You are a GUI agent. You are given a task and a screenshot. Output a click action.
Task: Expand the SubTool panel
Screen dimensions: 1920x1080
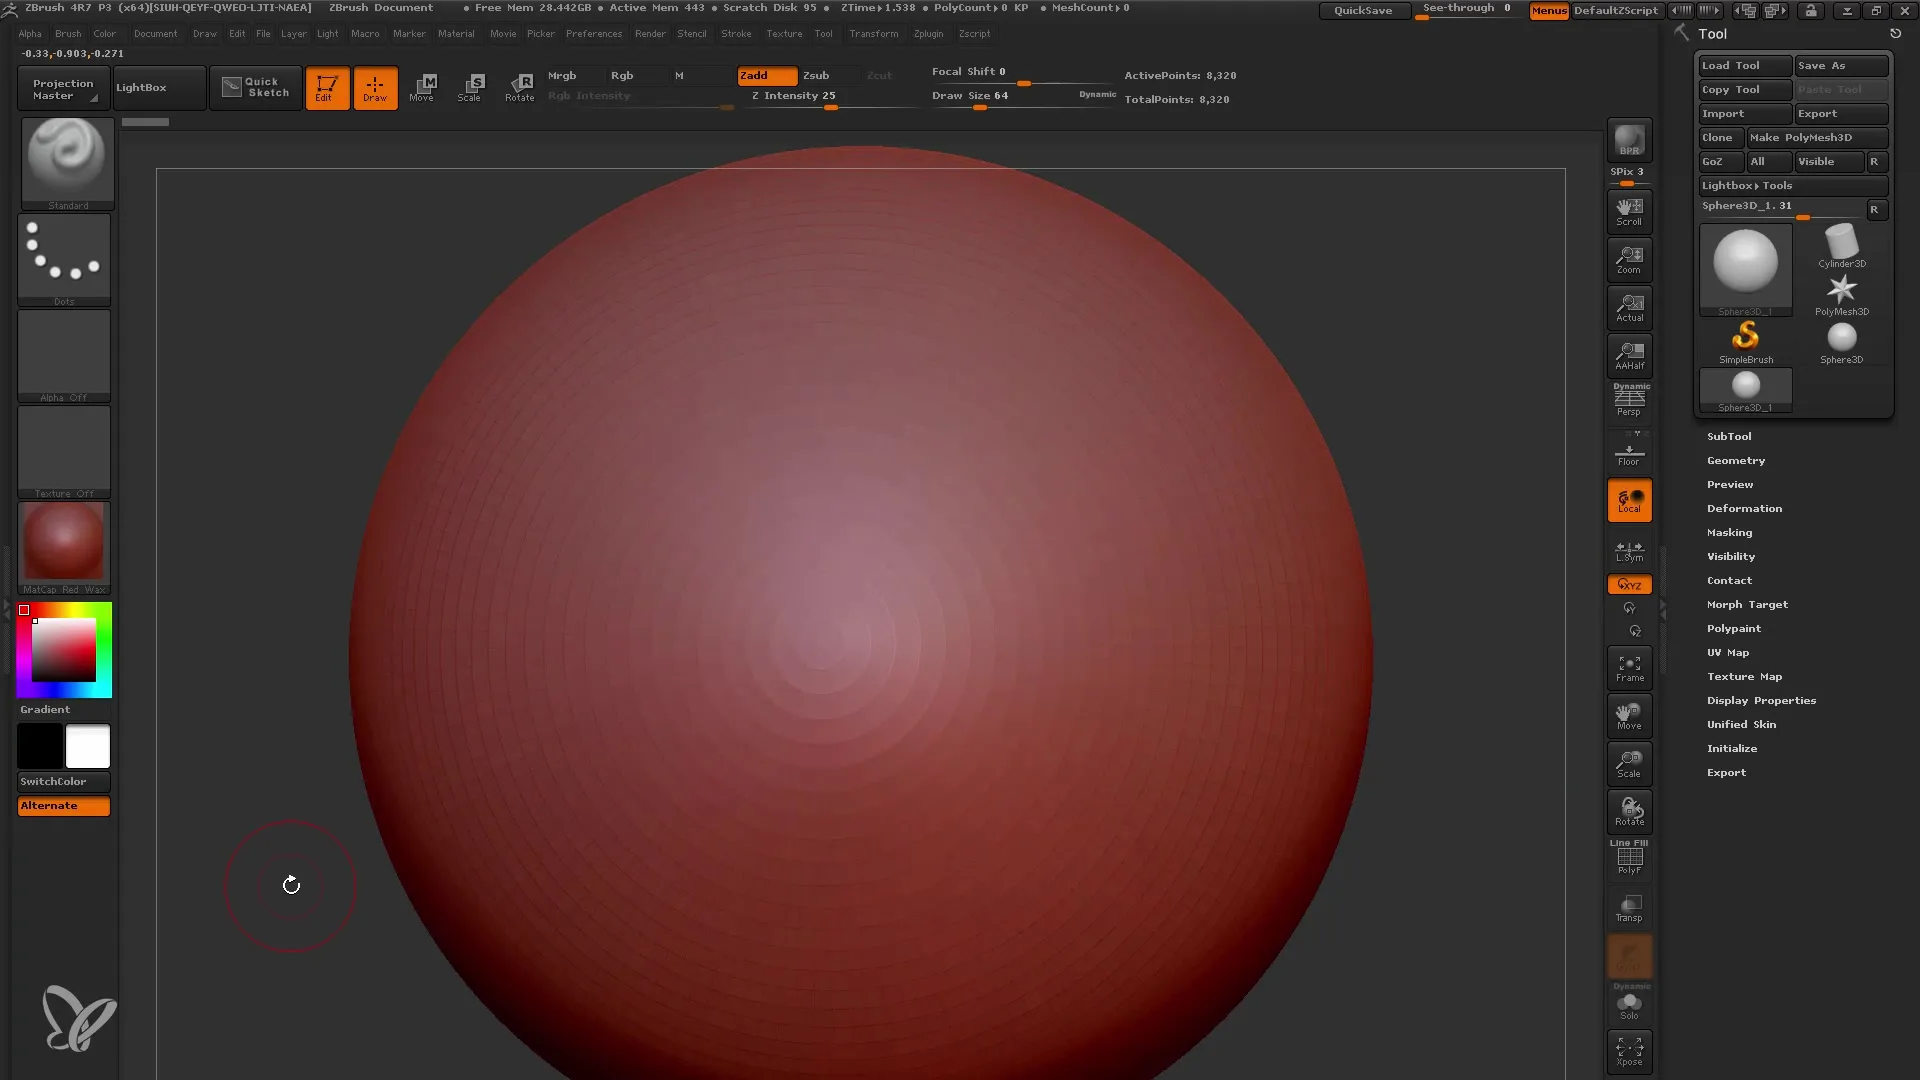coord(1729,435)
